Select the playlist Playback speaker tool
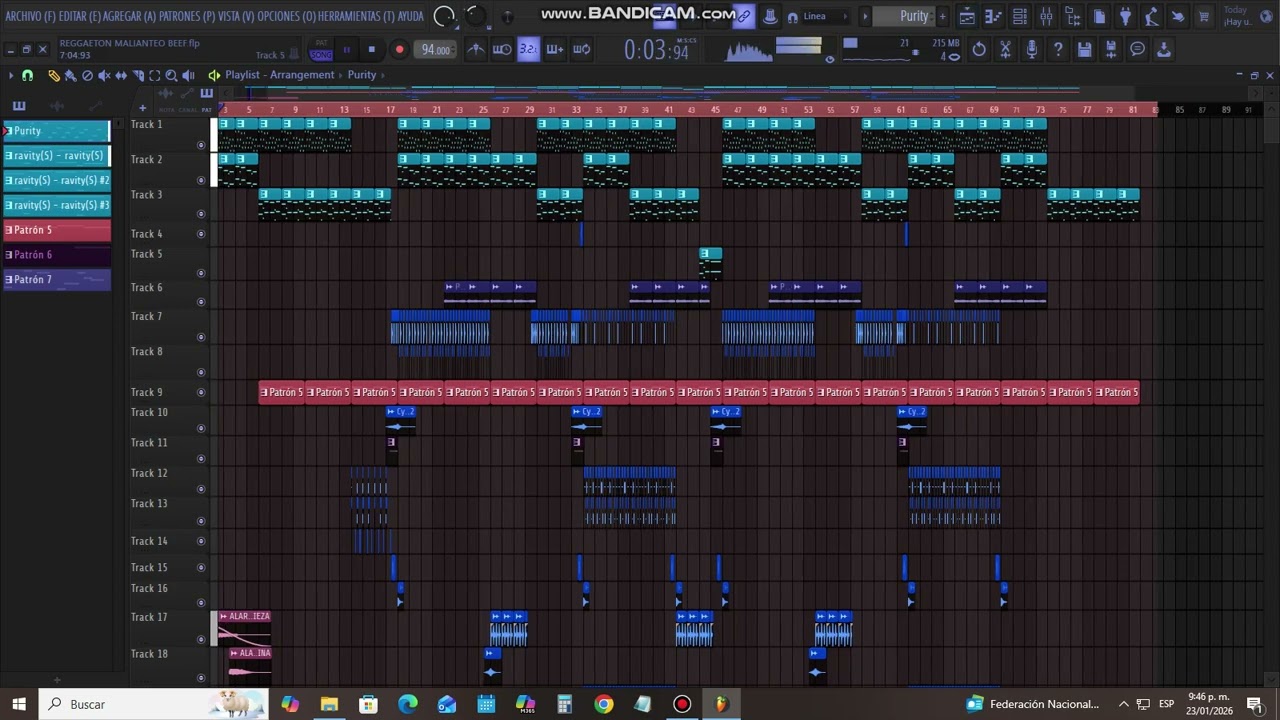The height and width of the screenshot is (720, 1280). pos(188,75)
